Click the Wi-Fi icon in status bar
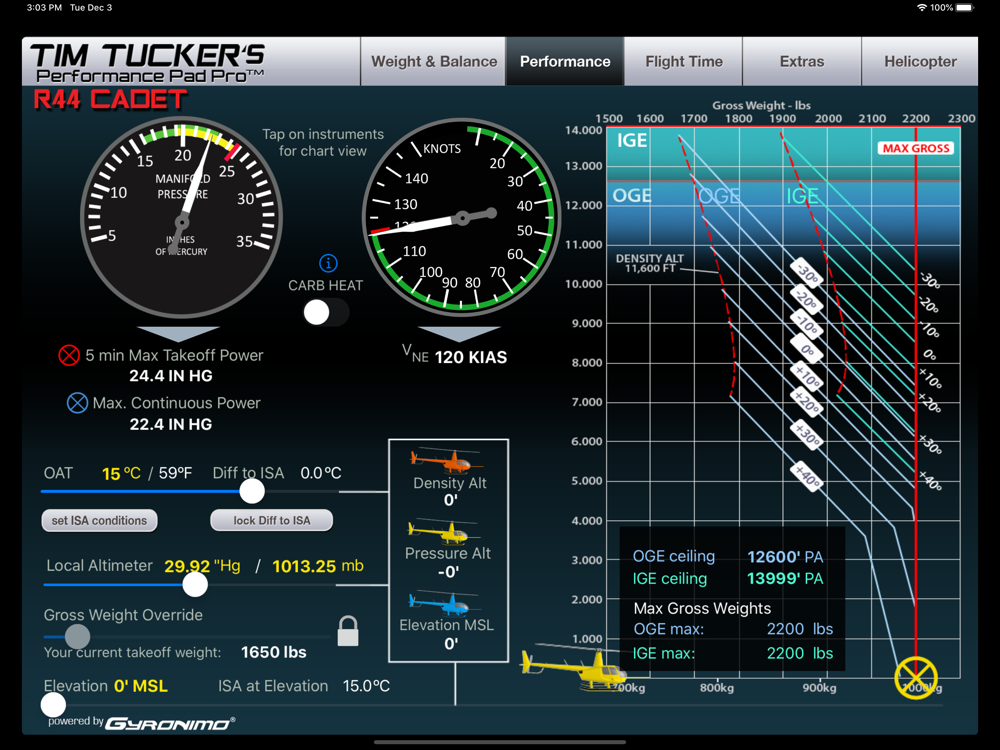The image size is (1000, 750). (x=922, y=8)
